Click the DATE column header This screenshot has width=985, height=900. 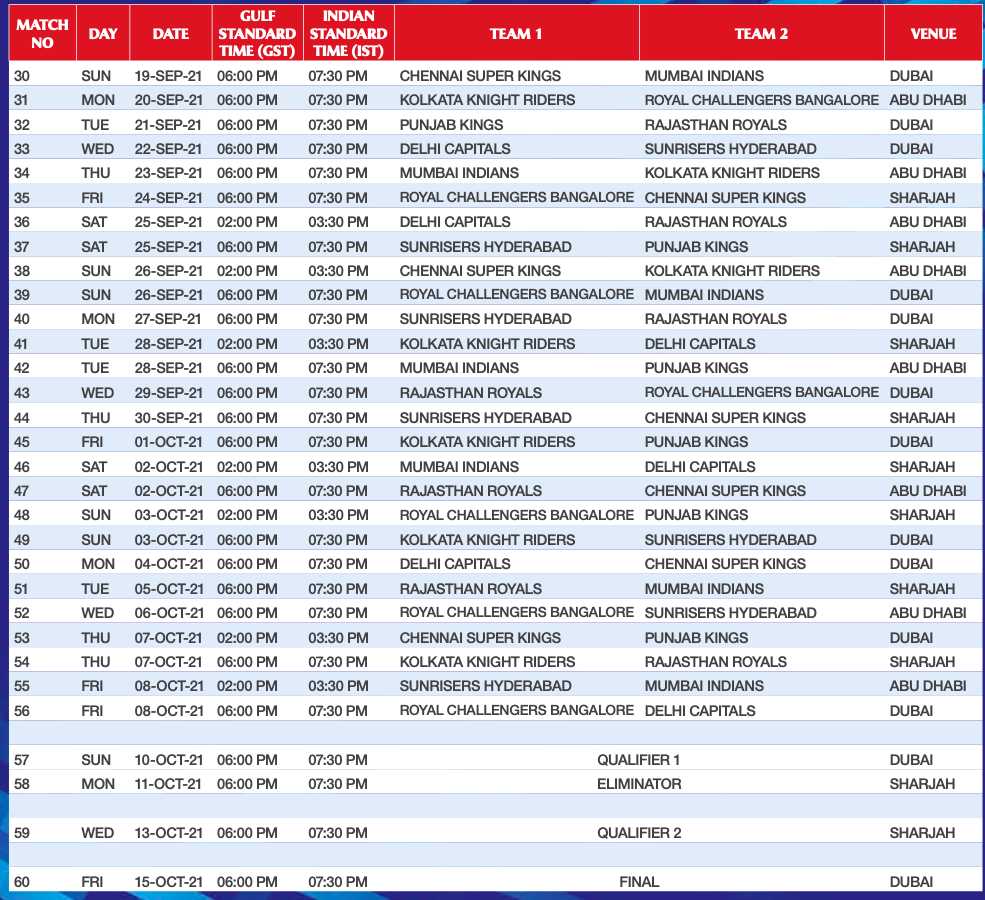(x=170, y=33)
